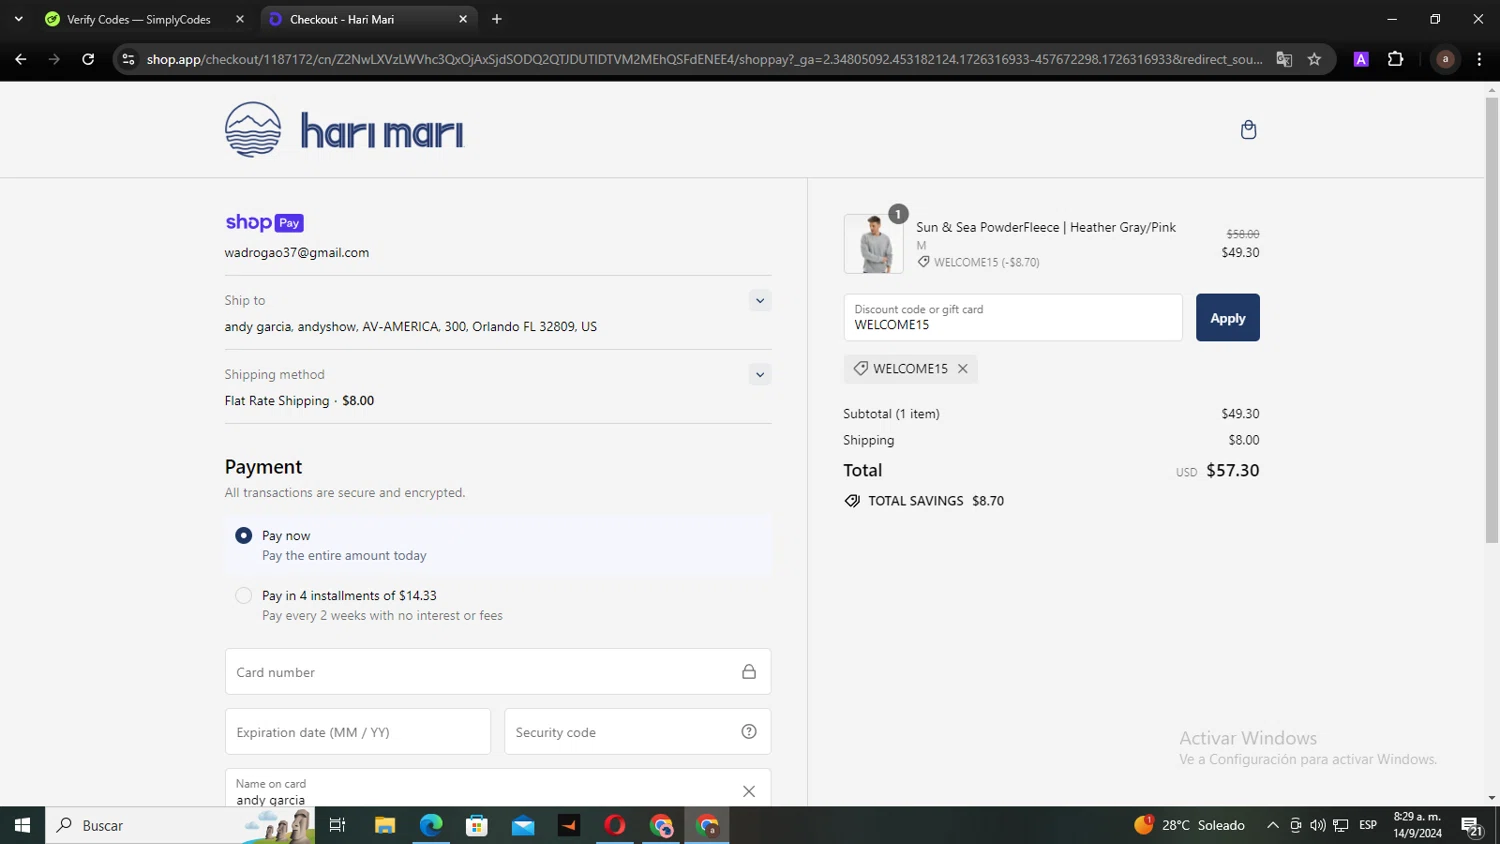Open the shopping bag cart icon
Image resolution: width=1500 pixels, height=844 pixels.
click(1248, 130)
